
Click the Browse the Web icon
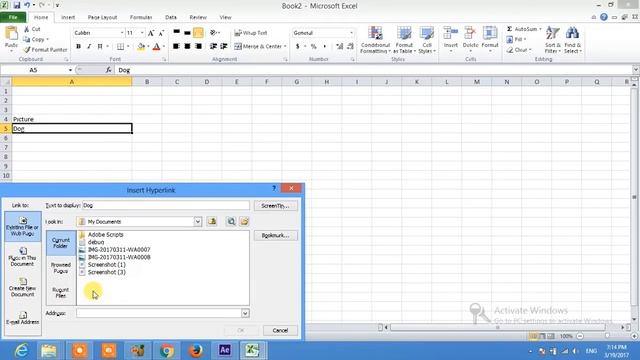pos(231,222)
